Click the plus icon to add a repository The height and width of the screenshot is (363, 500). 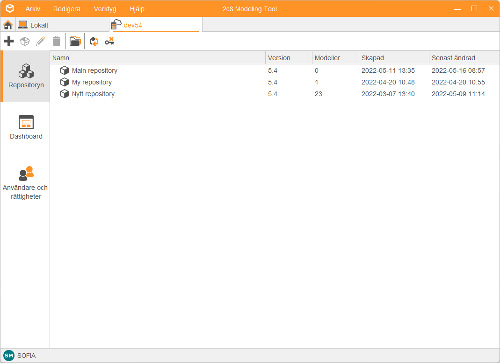(x=9, y=41)
